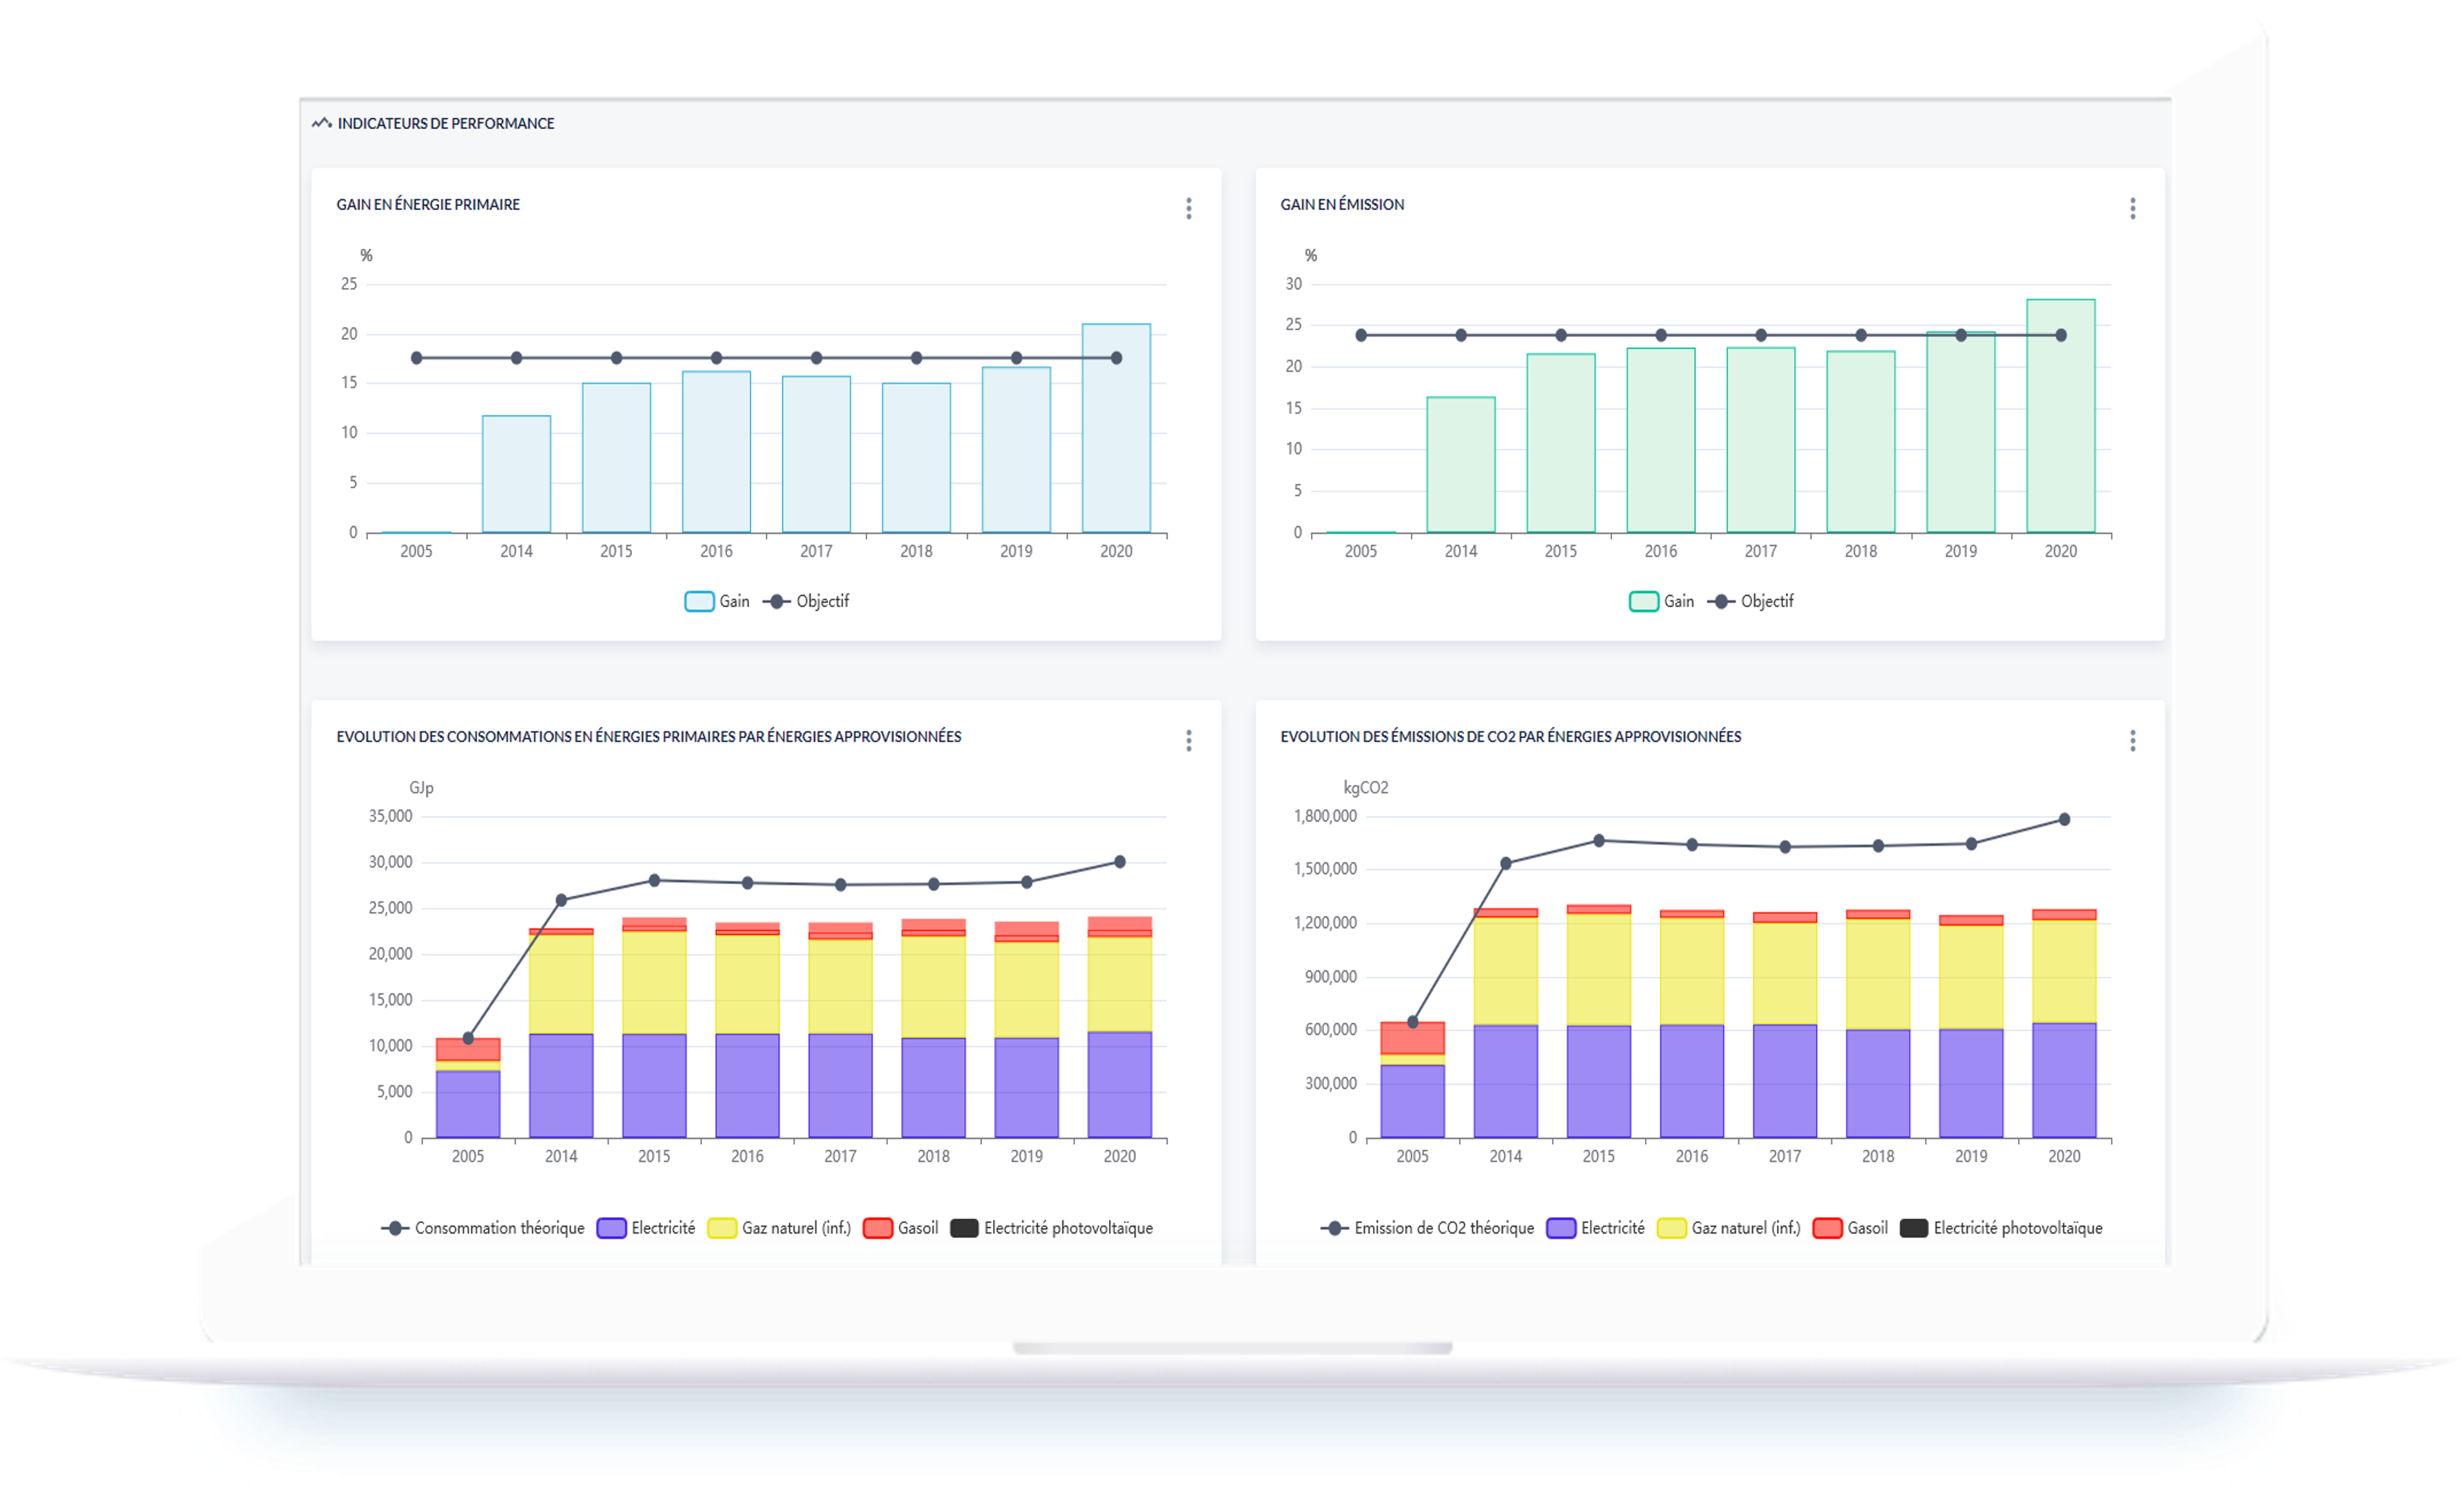2464x1503 pixels.
Task: Toggle Gaz naturel (inf.) legend in the consommations chart
Action: coord(779,1228)
